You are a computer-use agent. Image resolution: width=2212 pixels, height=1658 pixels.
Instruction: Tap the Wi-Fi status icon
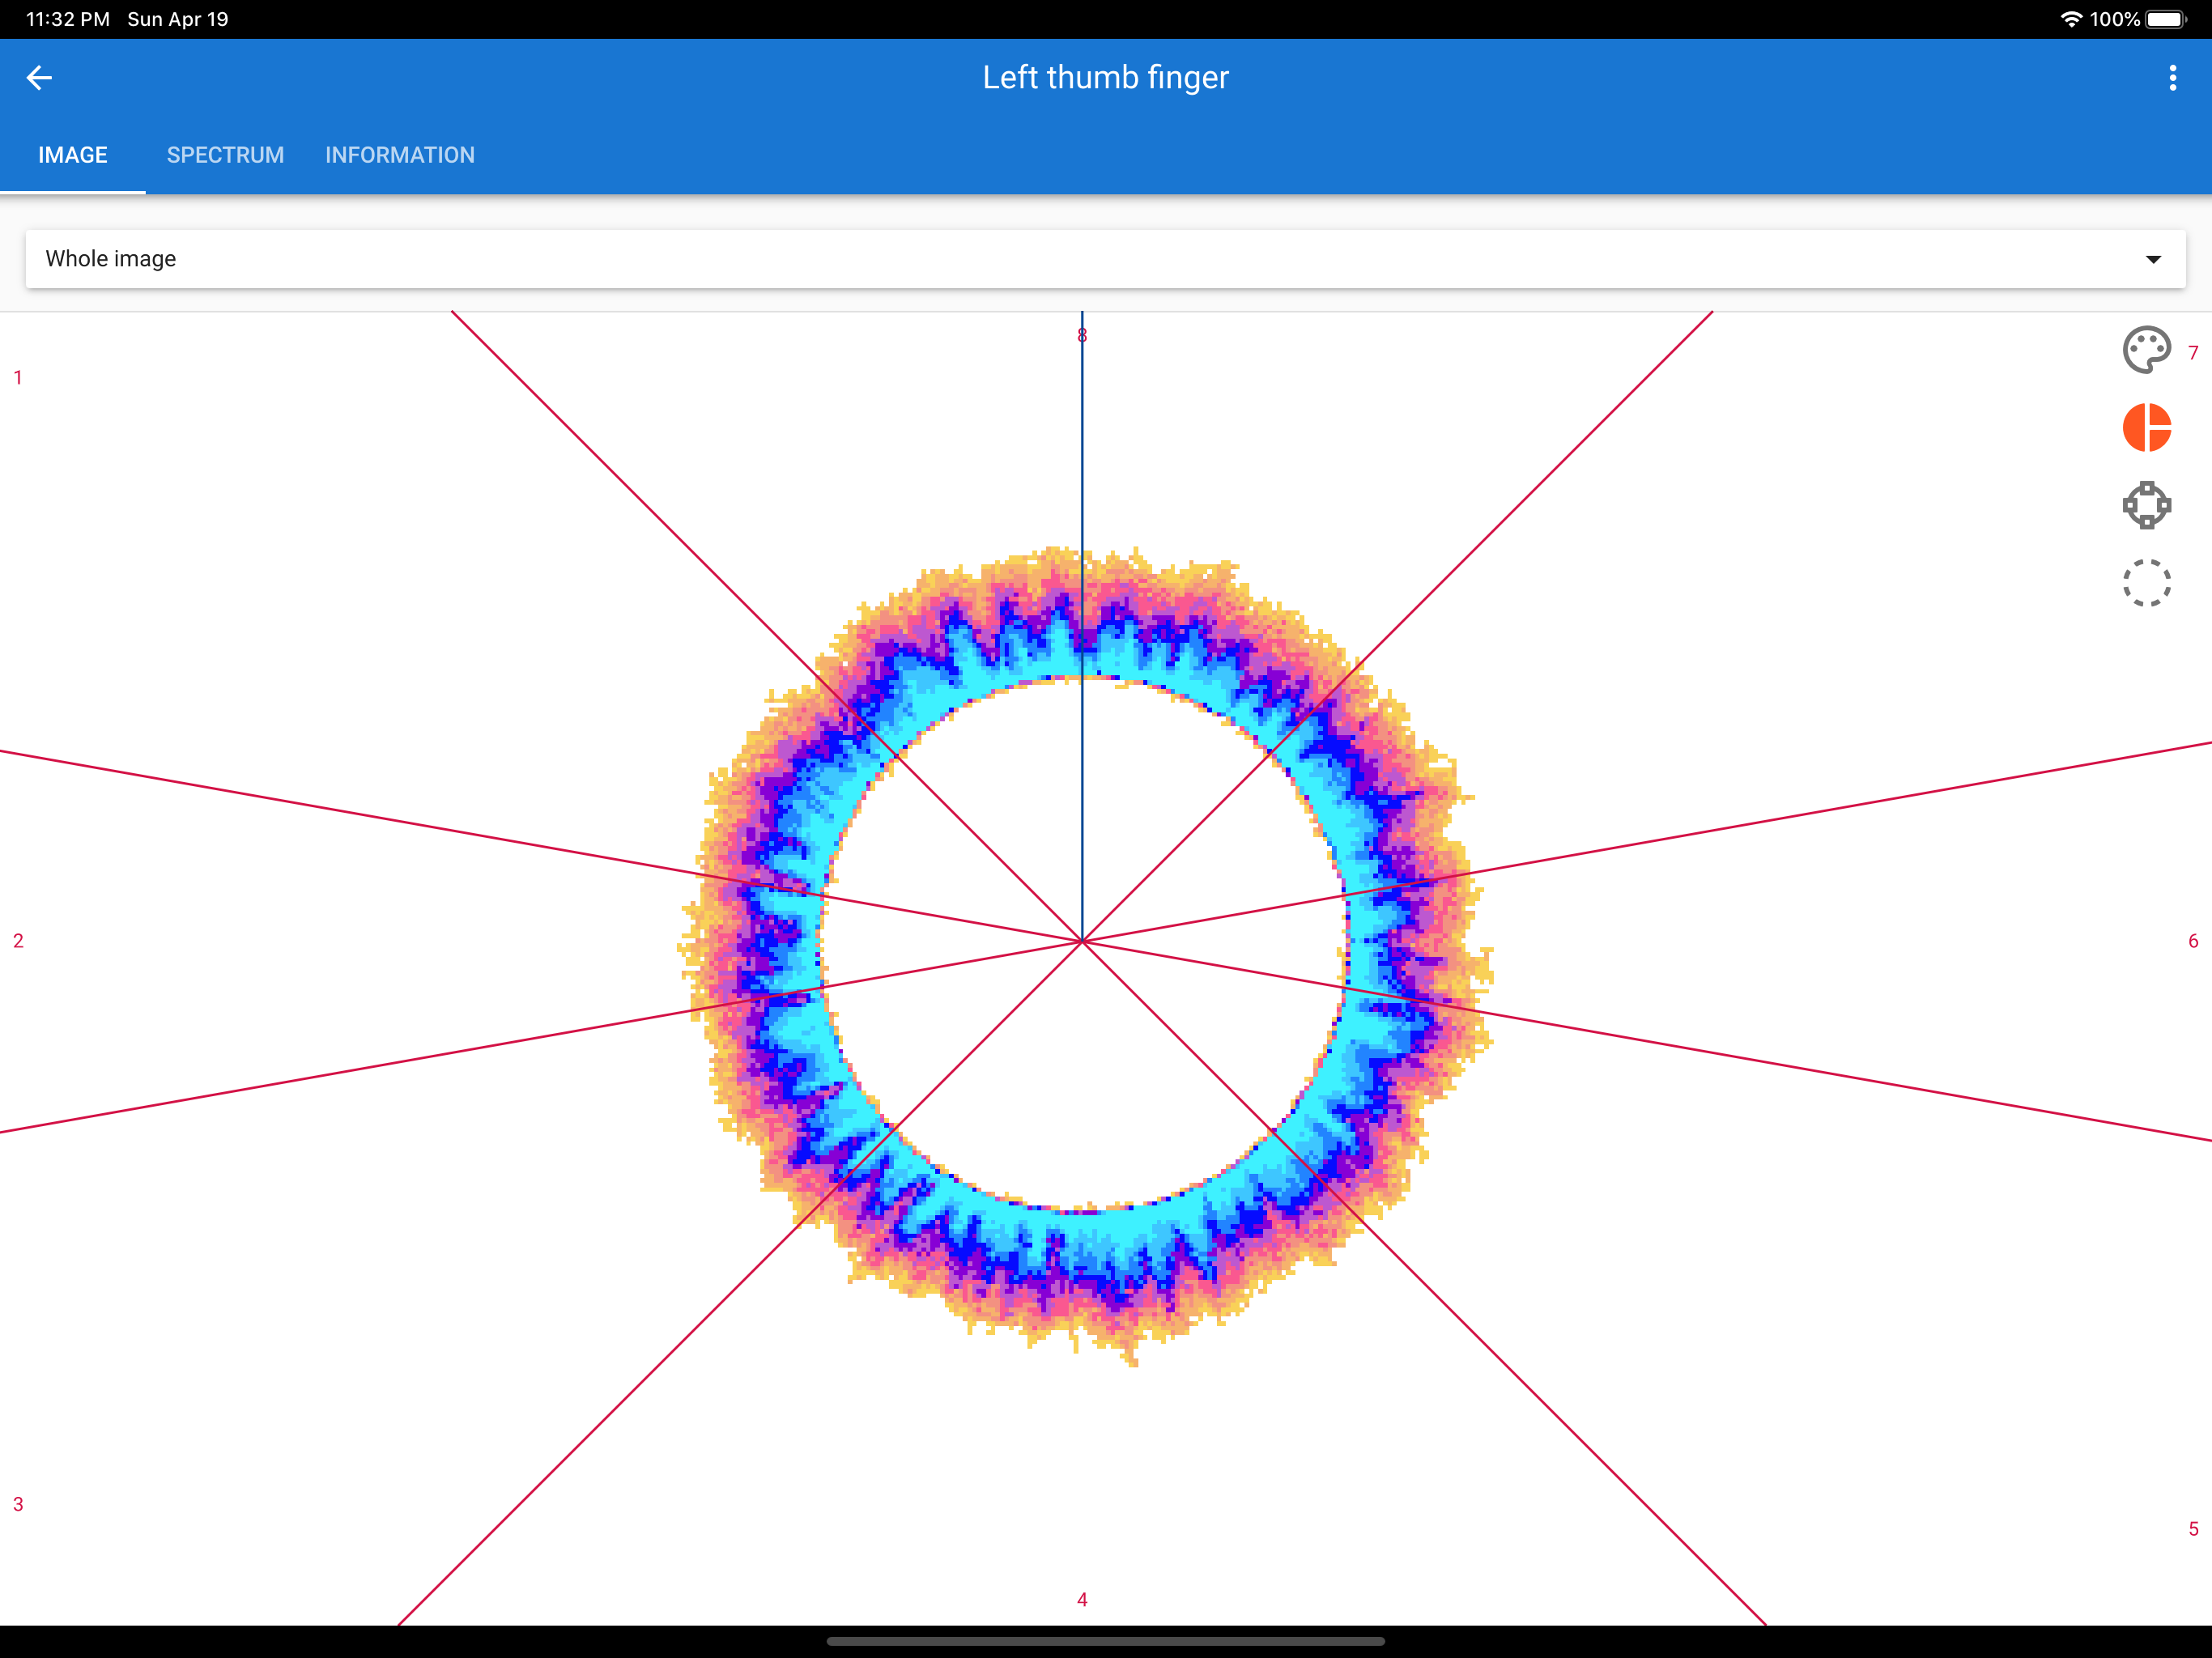click(x=2071, y=19)
